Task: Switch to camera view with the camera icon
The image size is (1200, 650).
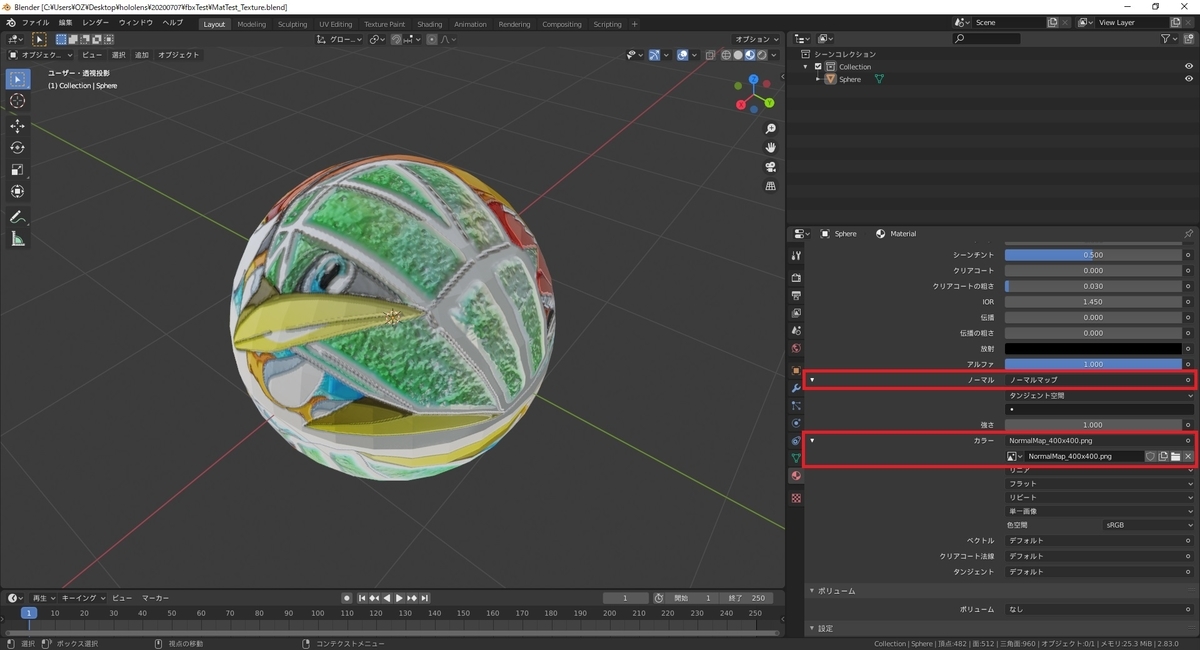Action: tap(771, 167)
